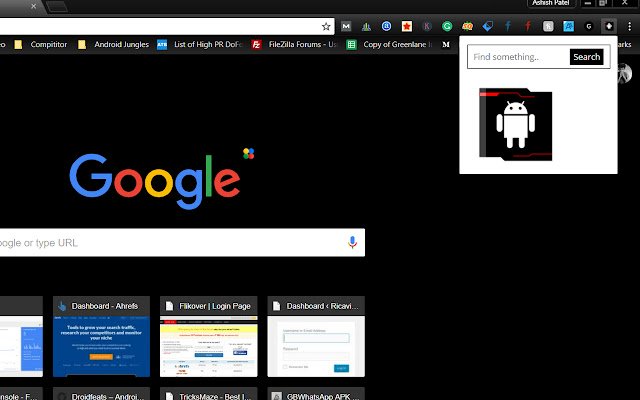The image size is (640, 400).
Task: Open the gray M extension icon
Action: [x=346, y=27]
